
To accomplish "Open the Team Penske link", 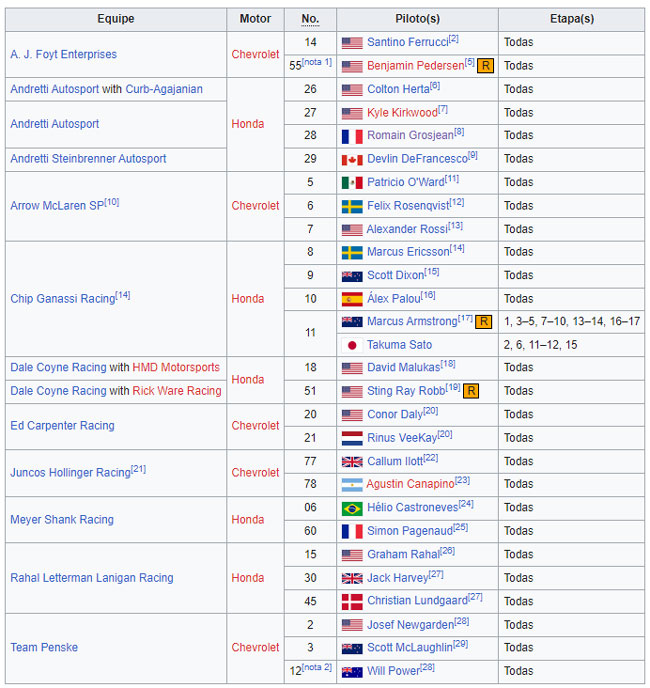I will click(x=44, y=648).
